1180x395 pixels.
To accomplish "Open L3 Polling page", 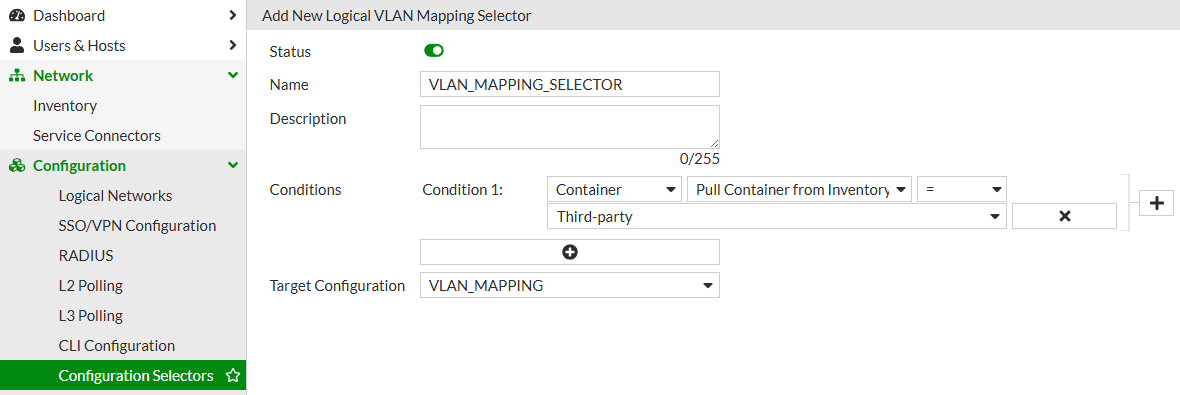I will [90, 316].
